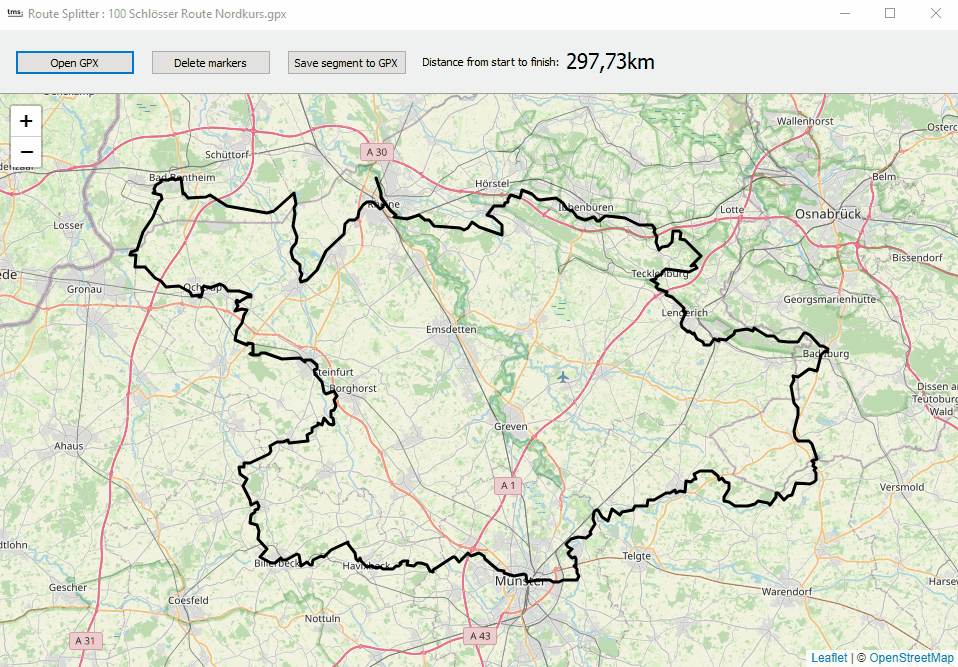
Task: Click the Emsdetten town label
Action: [x=451, y=329]
